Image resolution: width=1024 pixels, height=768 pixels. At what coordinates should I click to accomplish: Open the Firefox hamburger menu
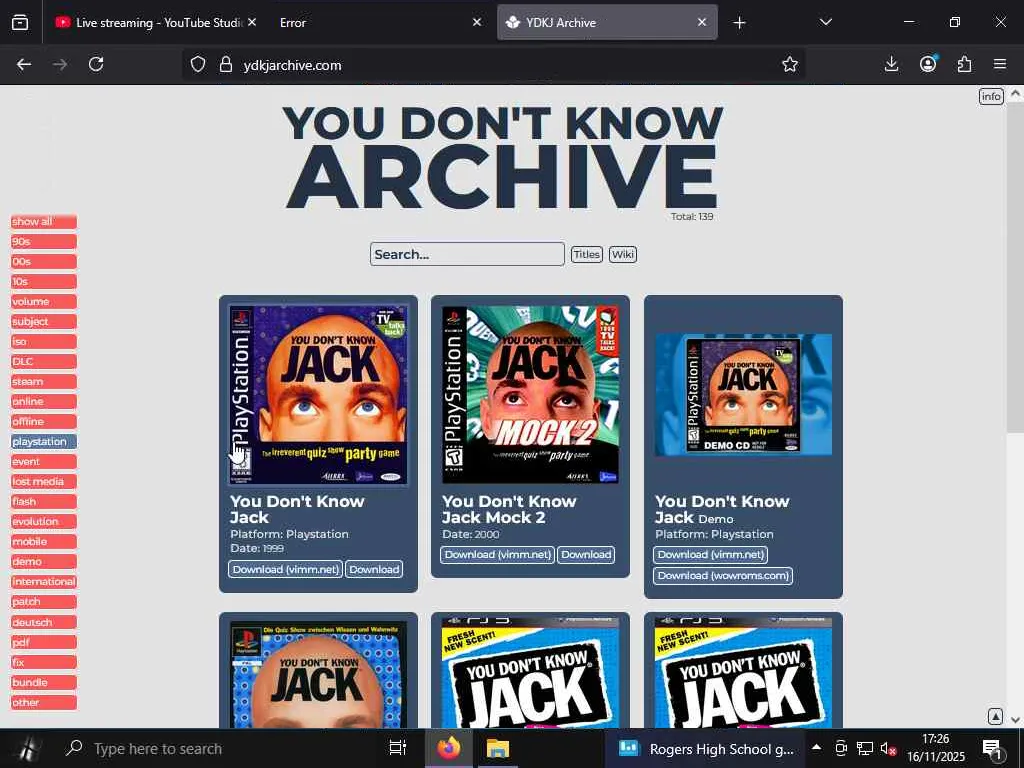tap(1000, 64)
